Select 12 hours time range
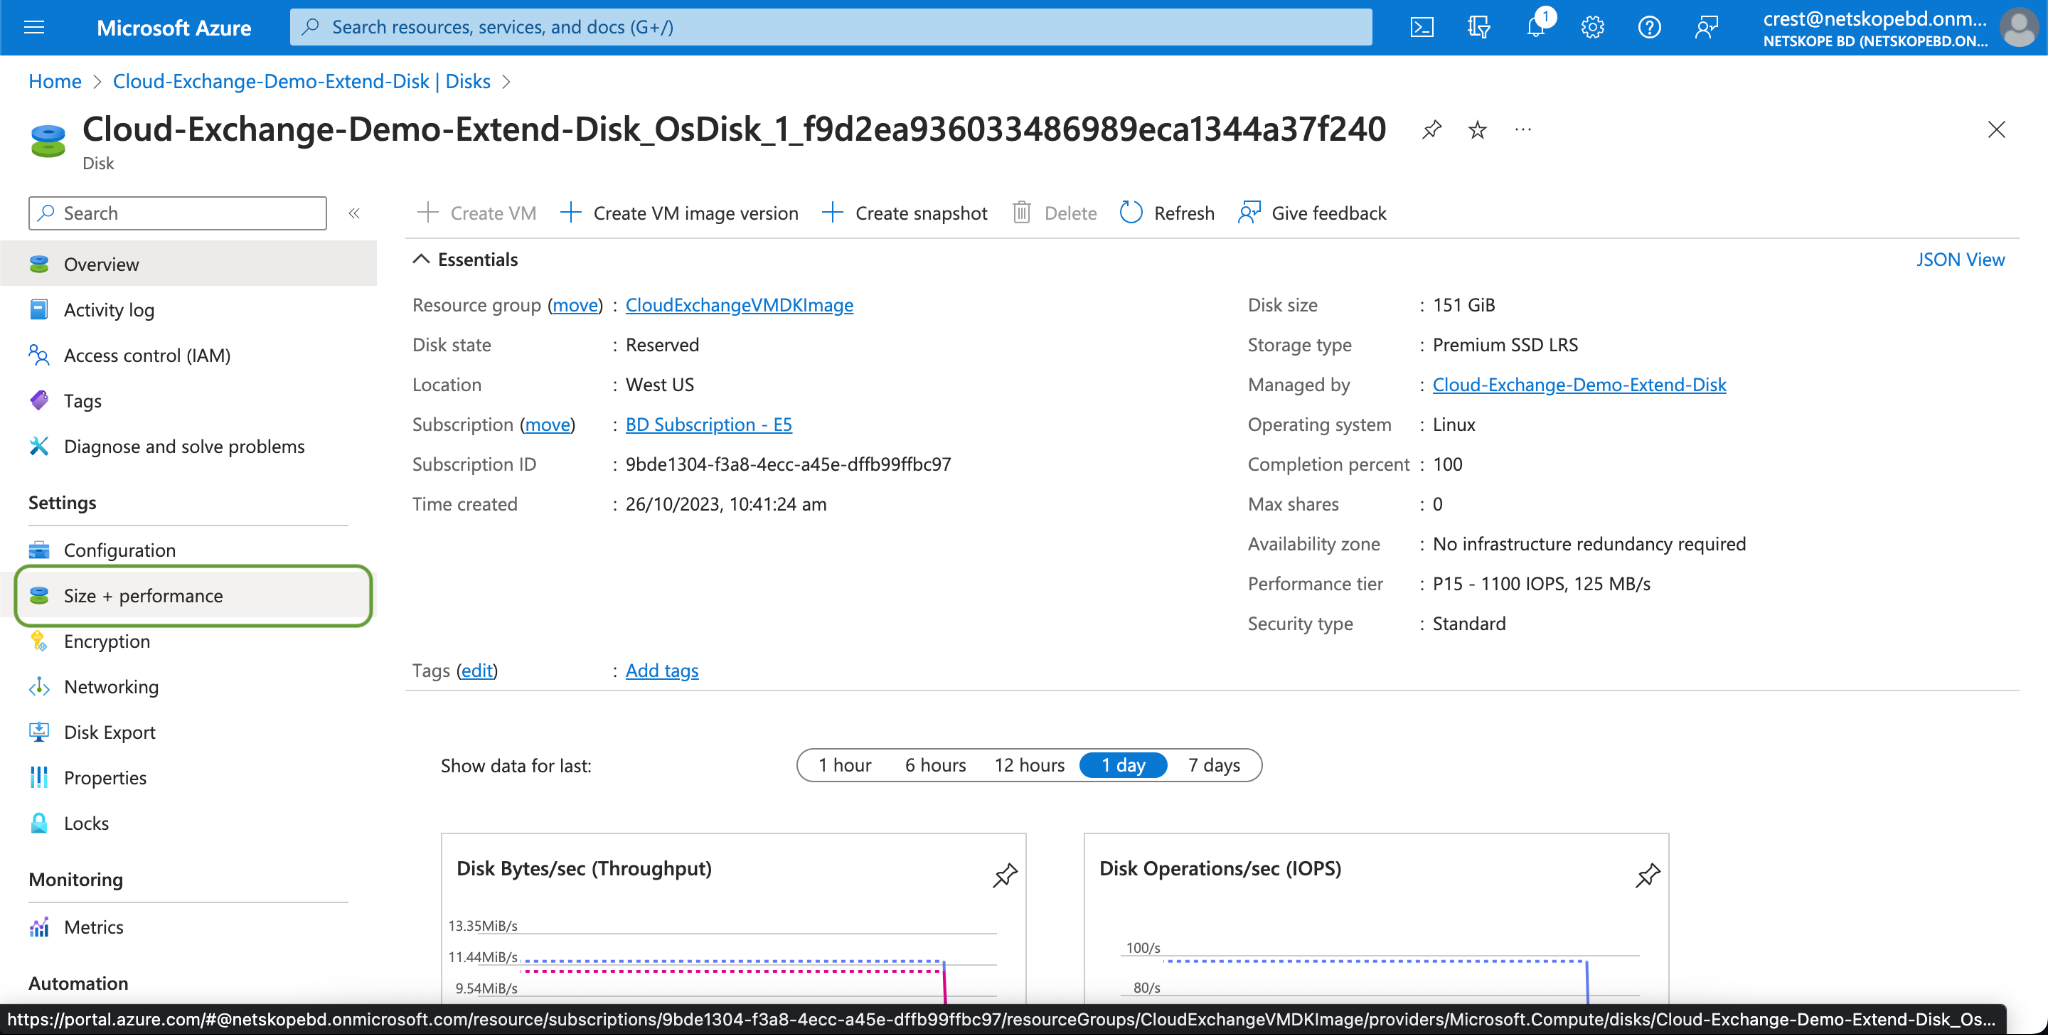Image resolution: width=2048 pixels, height=1035 pixels. tap(1029, 765)
